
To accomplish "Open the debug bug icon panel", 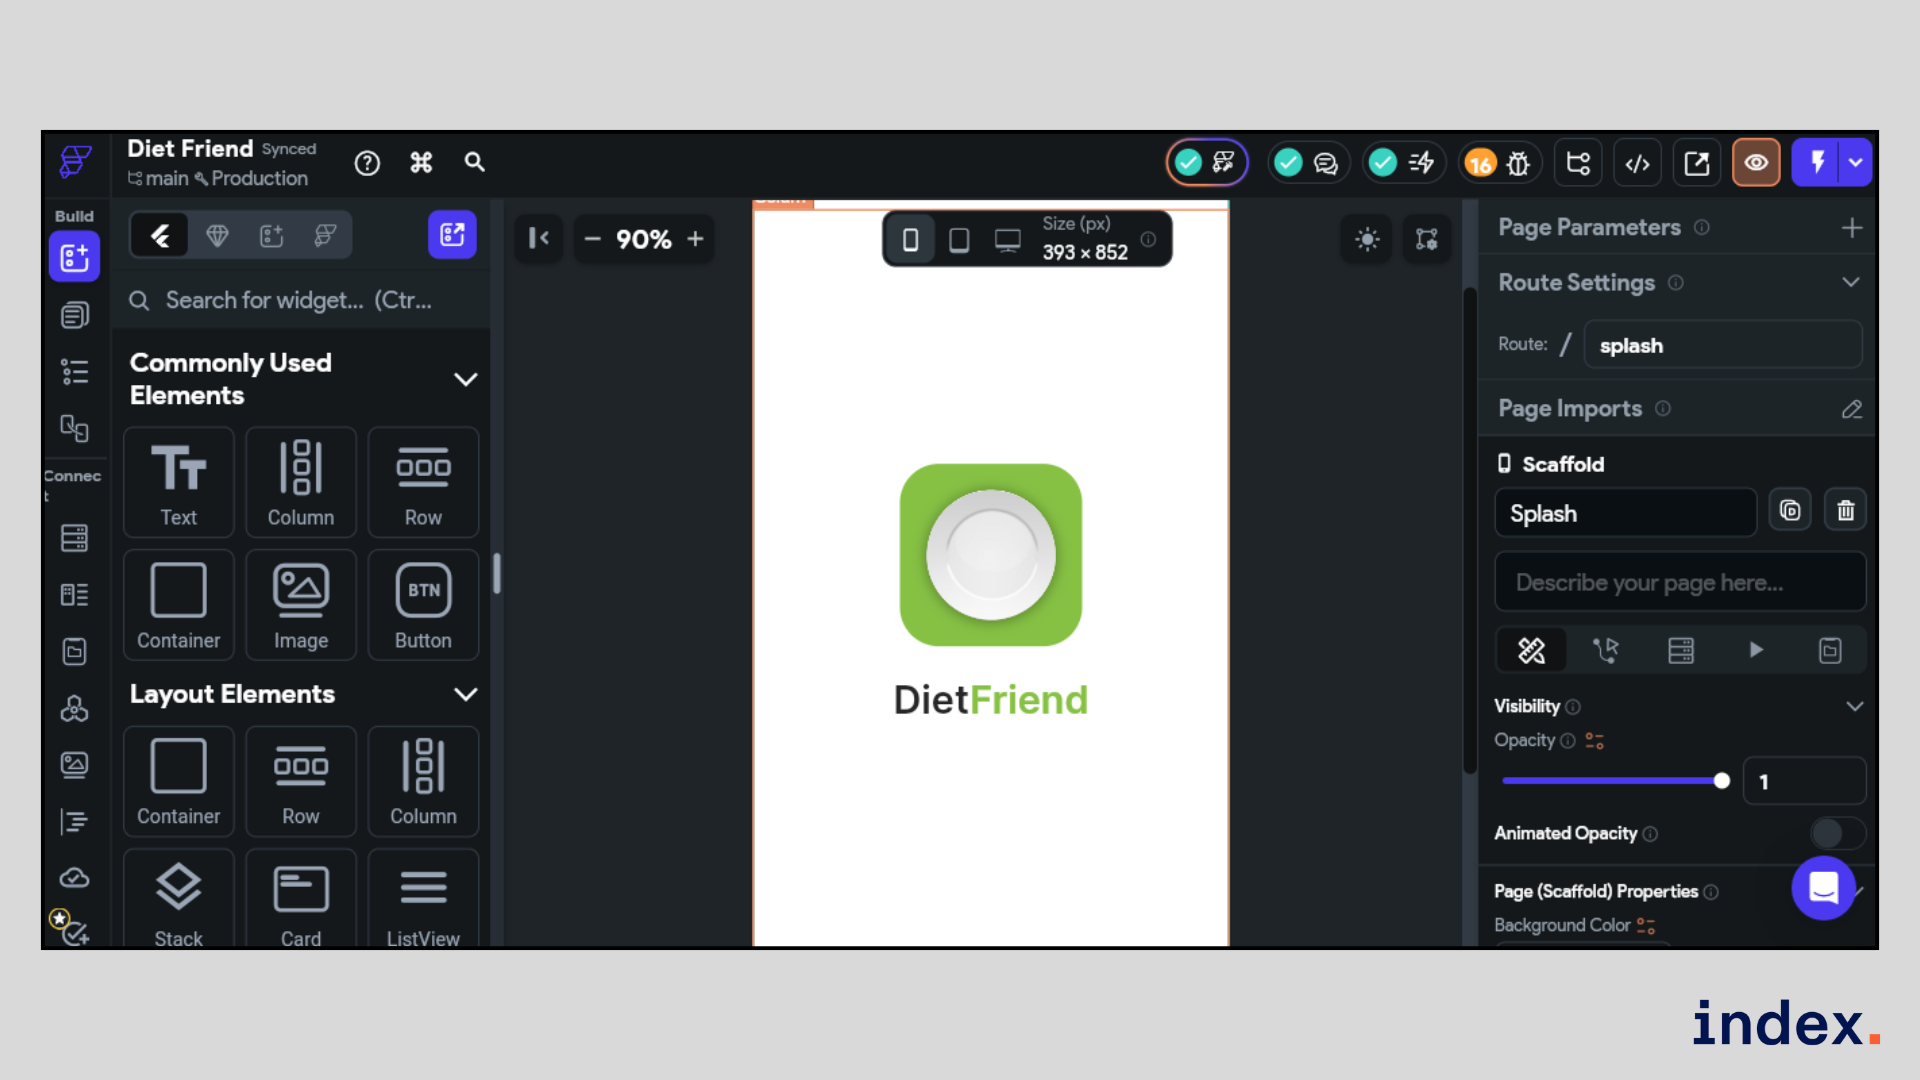I will click(1518, 163).
